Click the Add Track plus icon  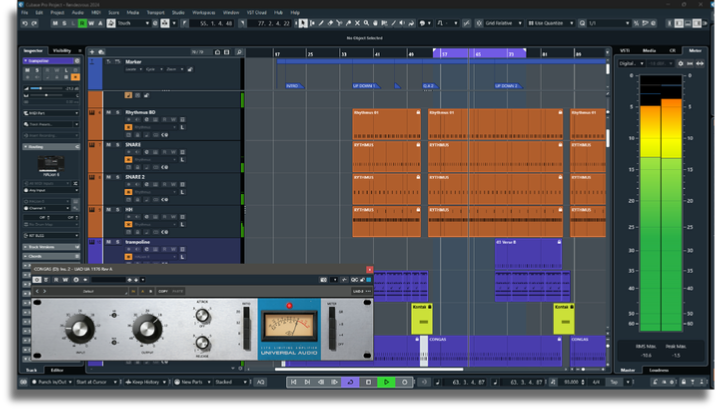pyautogui.click(x=93, y=51)
